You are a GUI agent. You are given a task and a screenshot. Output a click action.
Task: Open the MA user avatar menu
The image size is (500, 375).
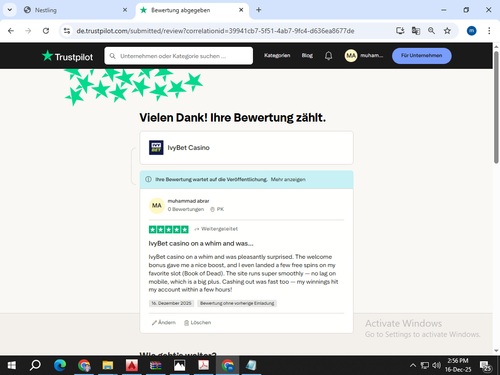(351, 56)
